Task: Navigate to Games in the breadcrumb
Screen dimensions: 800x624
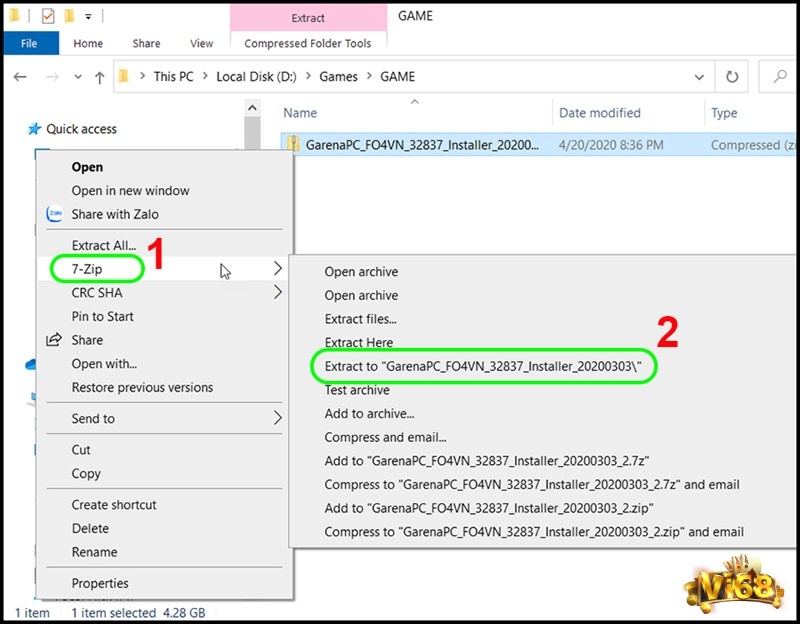Action: tap(338, 77)
